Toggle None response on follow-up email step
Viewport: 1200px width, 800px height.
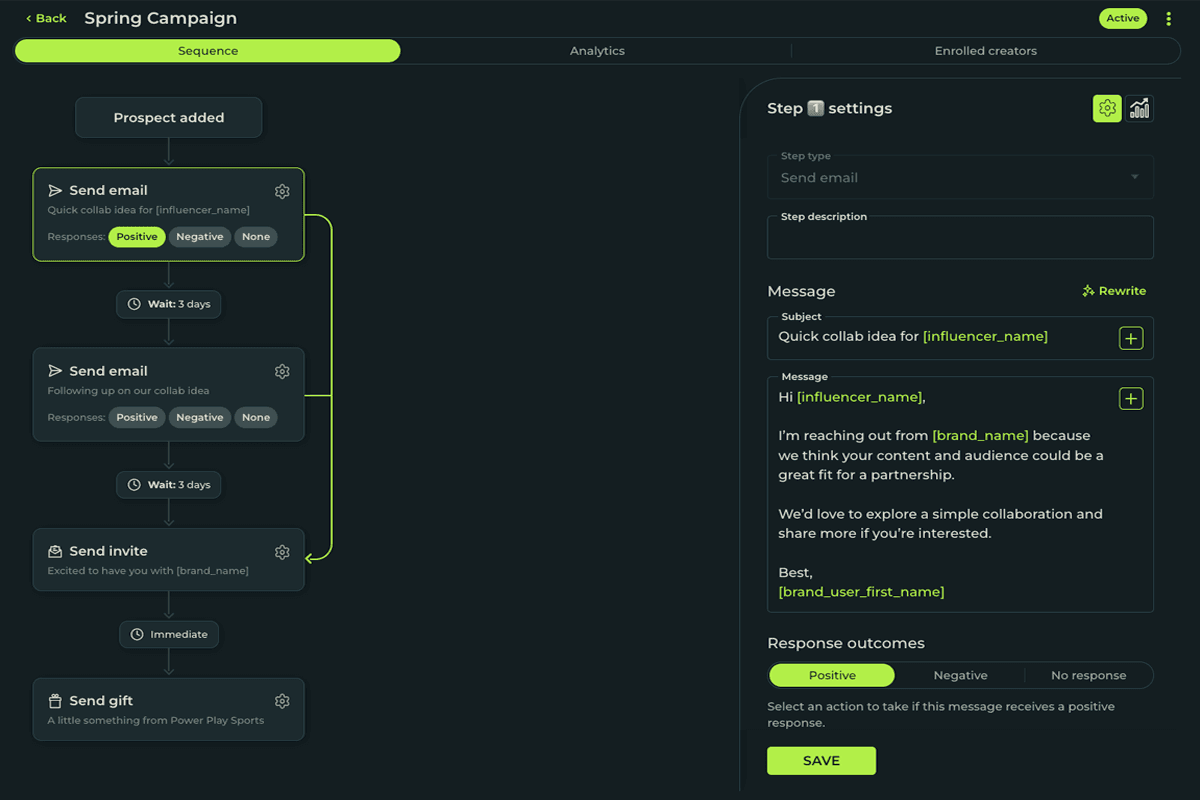click(256, 417)
